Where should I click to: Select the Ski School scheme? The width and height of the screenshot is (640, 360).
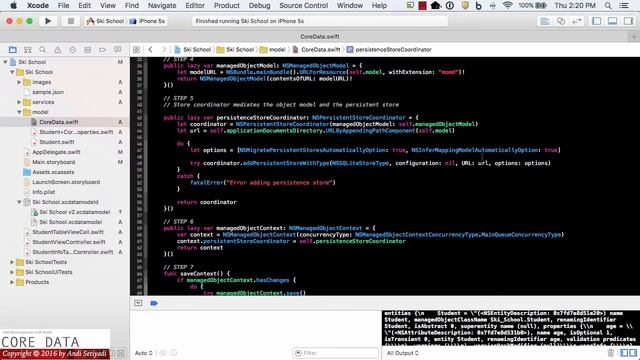106,21
